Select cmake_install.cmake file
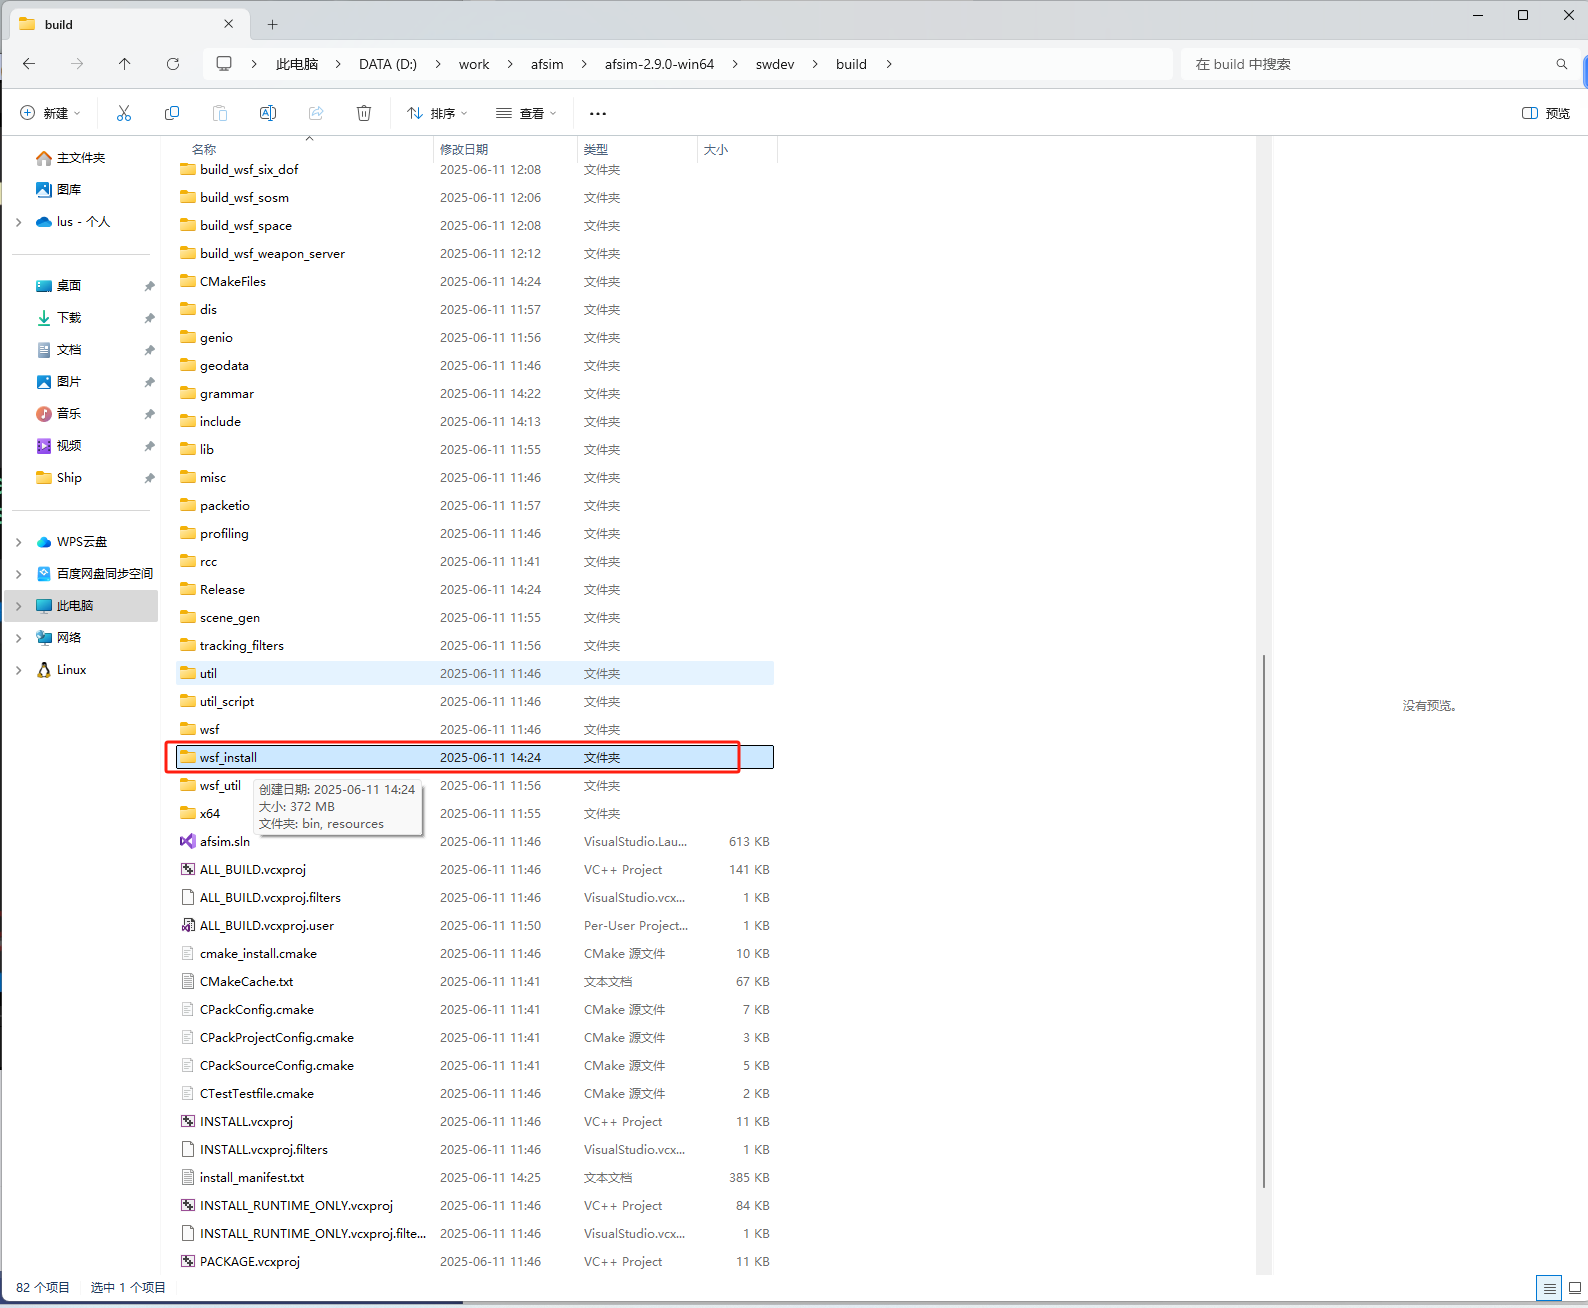This screenshot has height=1308, width=1588. pos(475,953)
